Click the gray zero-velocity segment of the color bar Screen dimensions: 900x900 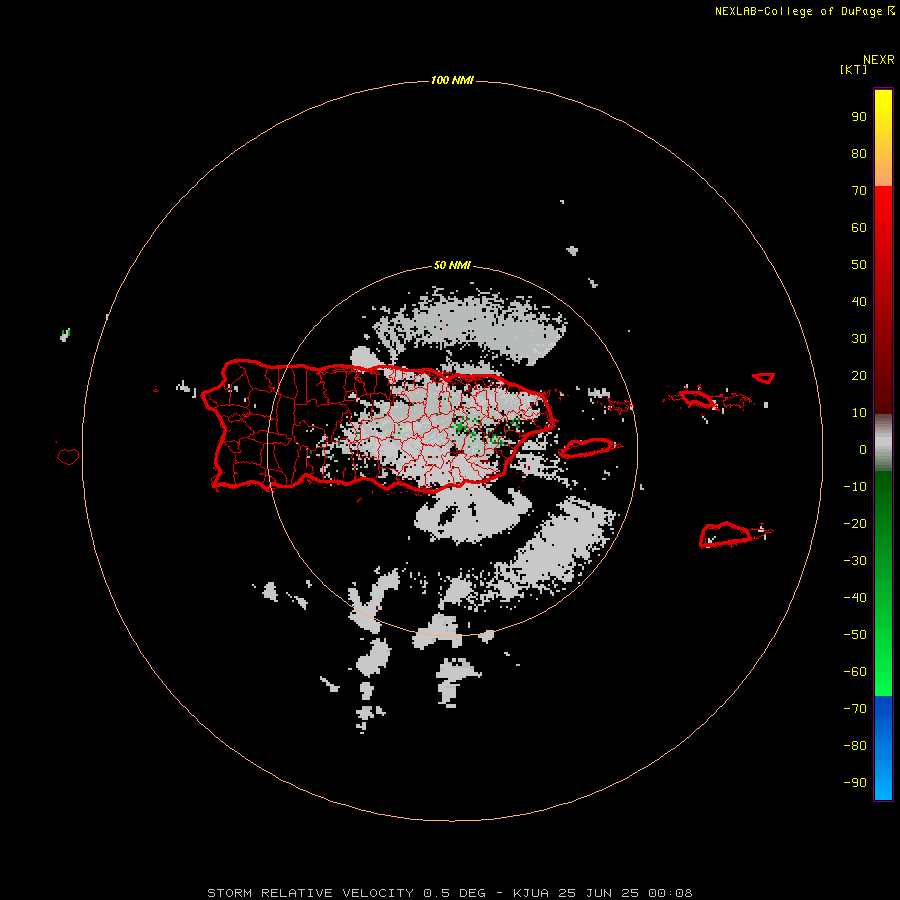tap(883, 443)
